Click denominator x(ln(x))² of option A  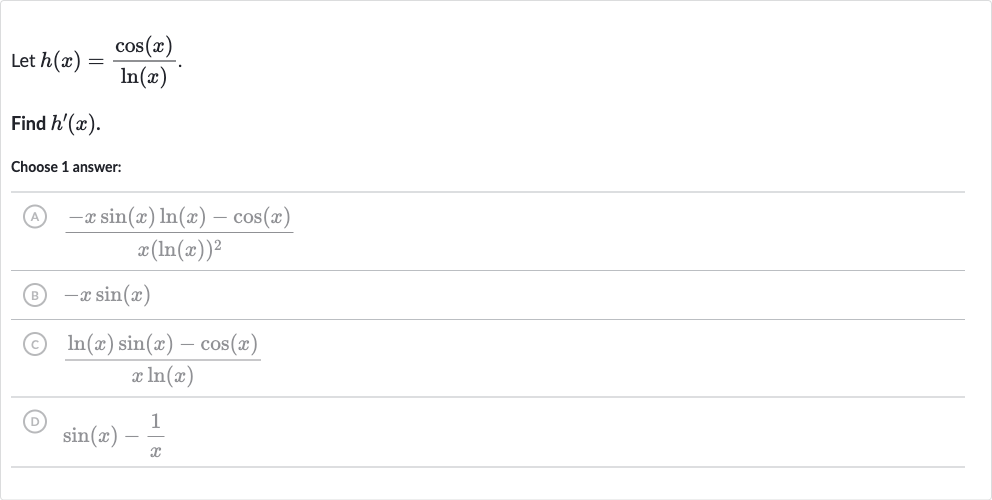[x=179, y=249]
